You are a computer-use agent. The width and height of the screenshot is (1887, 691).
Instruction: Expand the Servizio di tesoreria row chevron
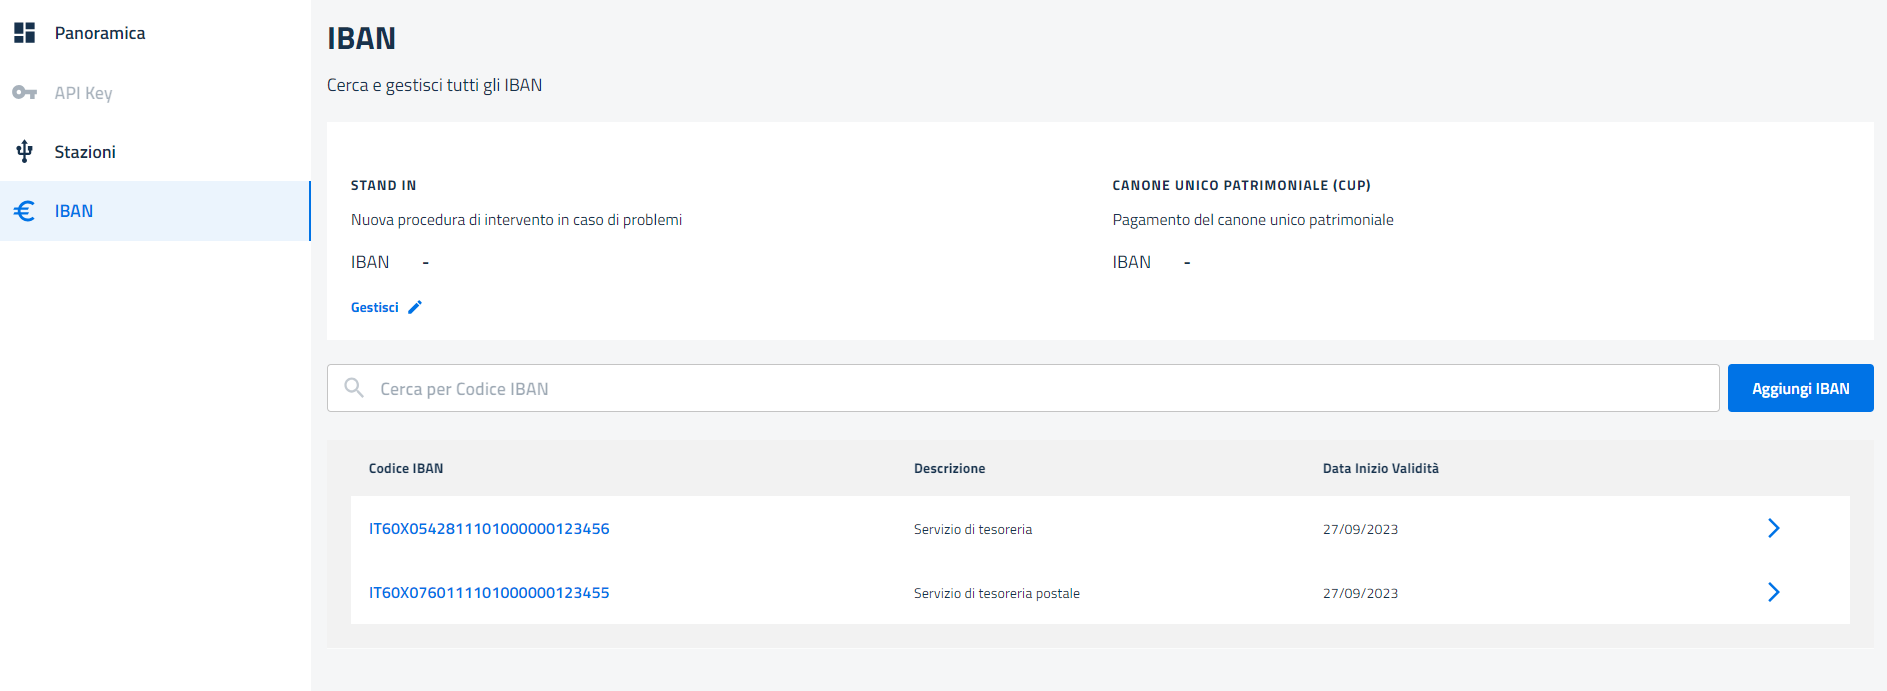click(x=1773, y=528)
